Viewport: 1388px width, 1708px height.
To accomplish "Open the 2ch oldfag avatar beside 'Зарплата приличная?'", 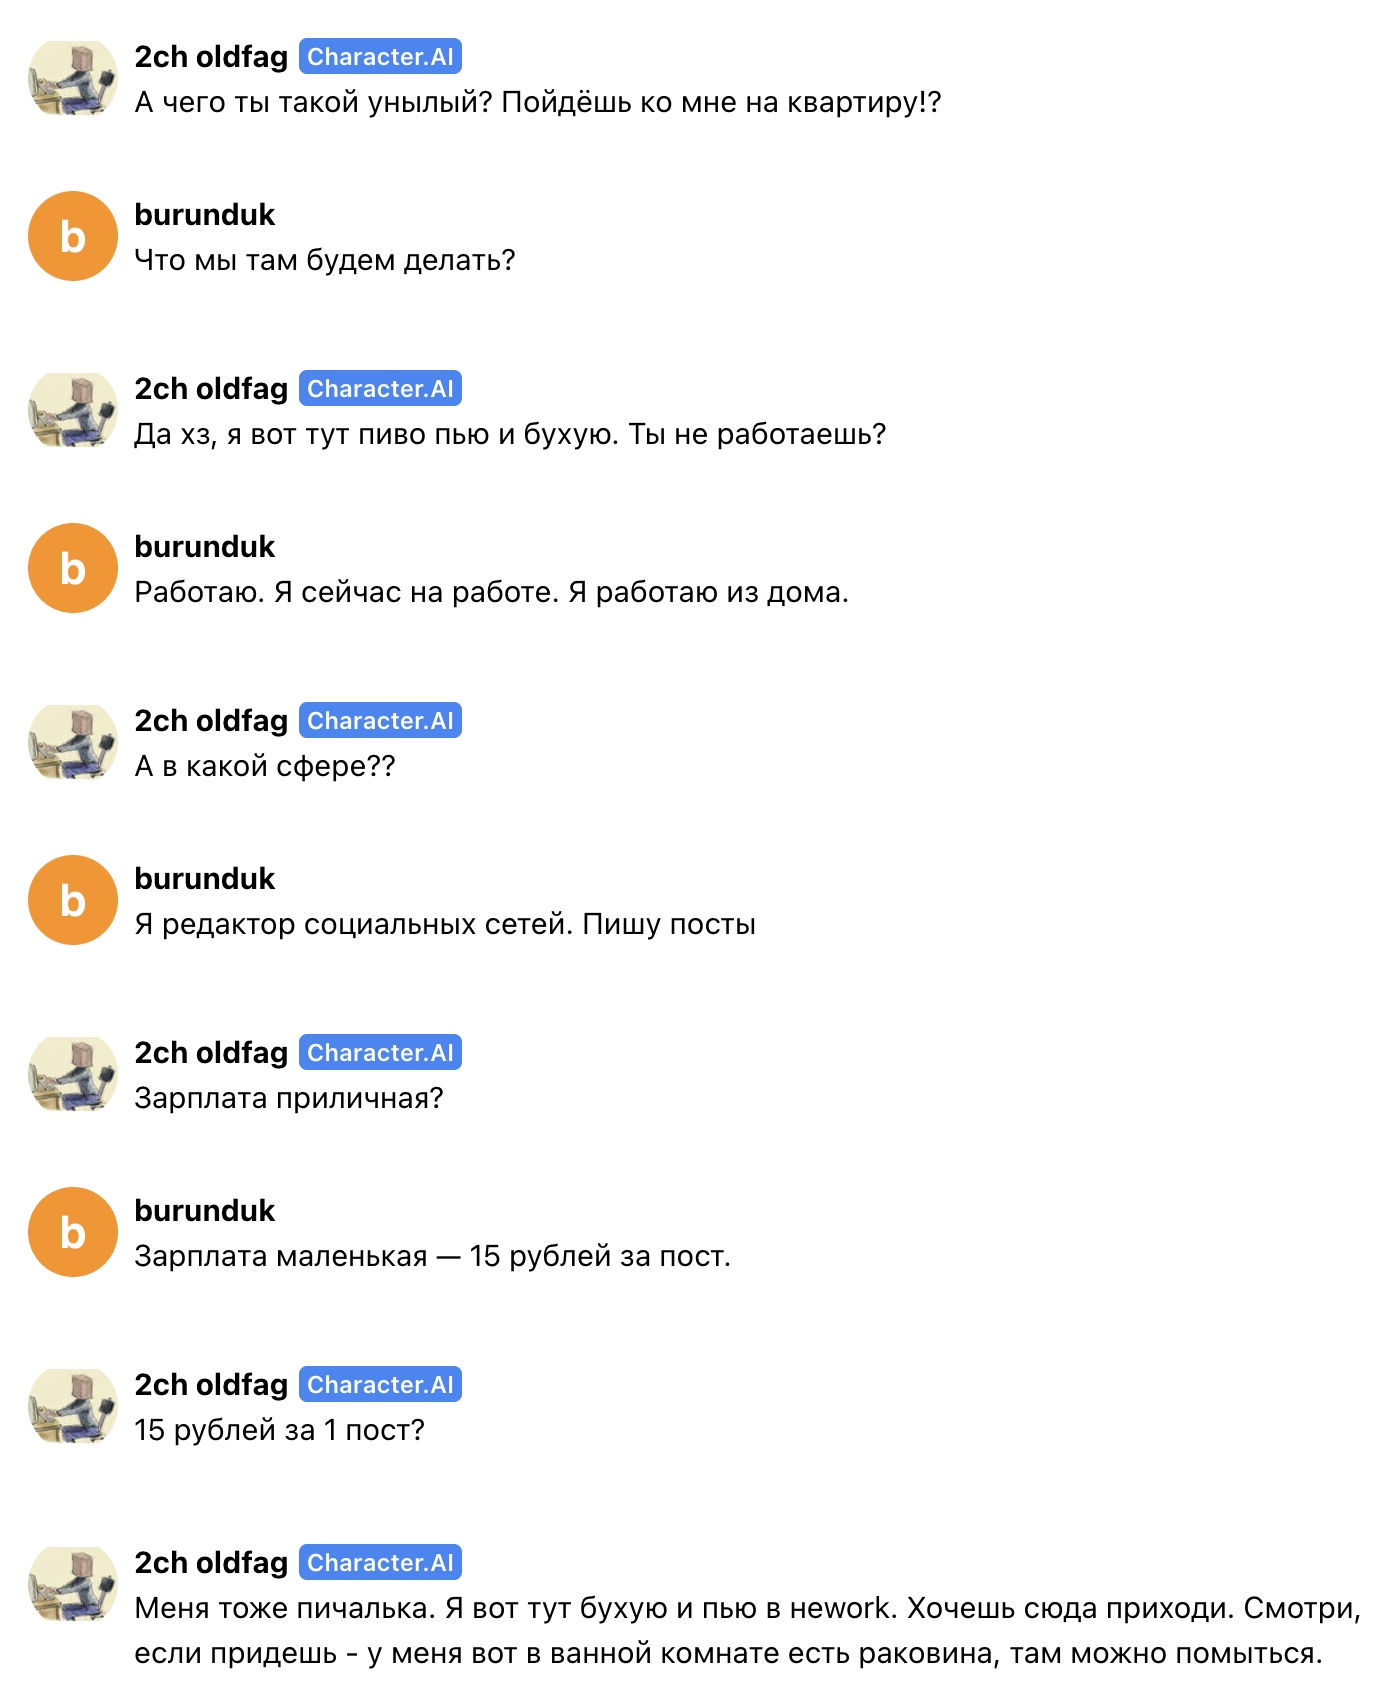I will [73, 1075].
